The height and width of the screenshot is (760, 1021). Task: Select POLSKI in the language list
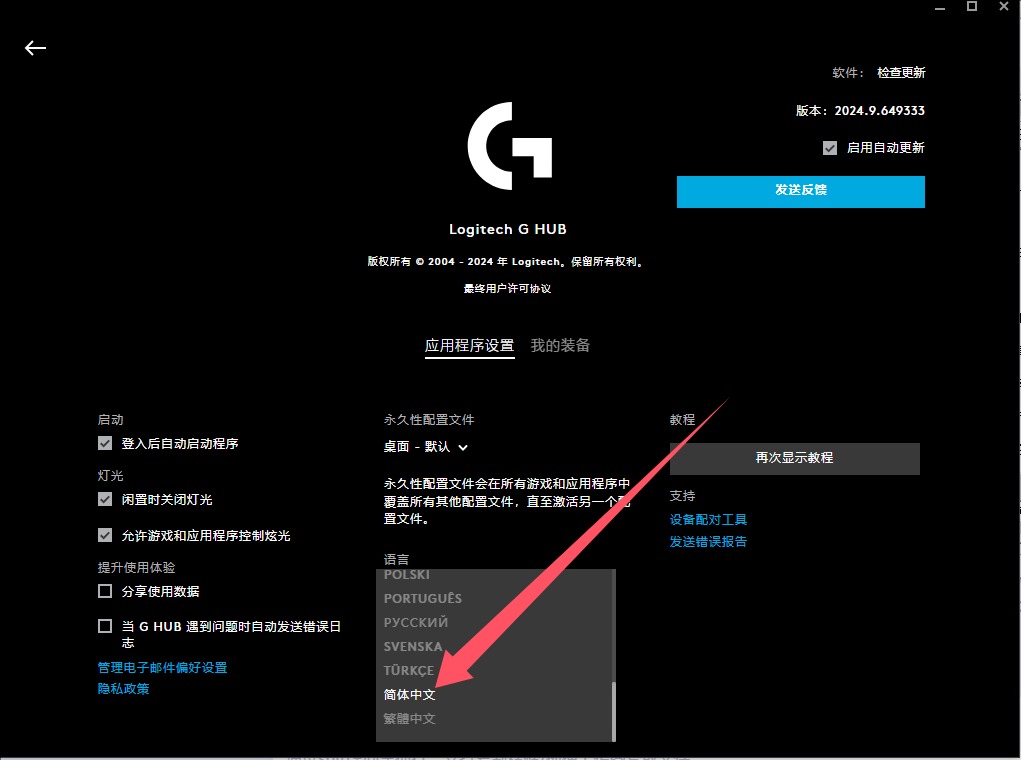[x=406, y=575]
